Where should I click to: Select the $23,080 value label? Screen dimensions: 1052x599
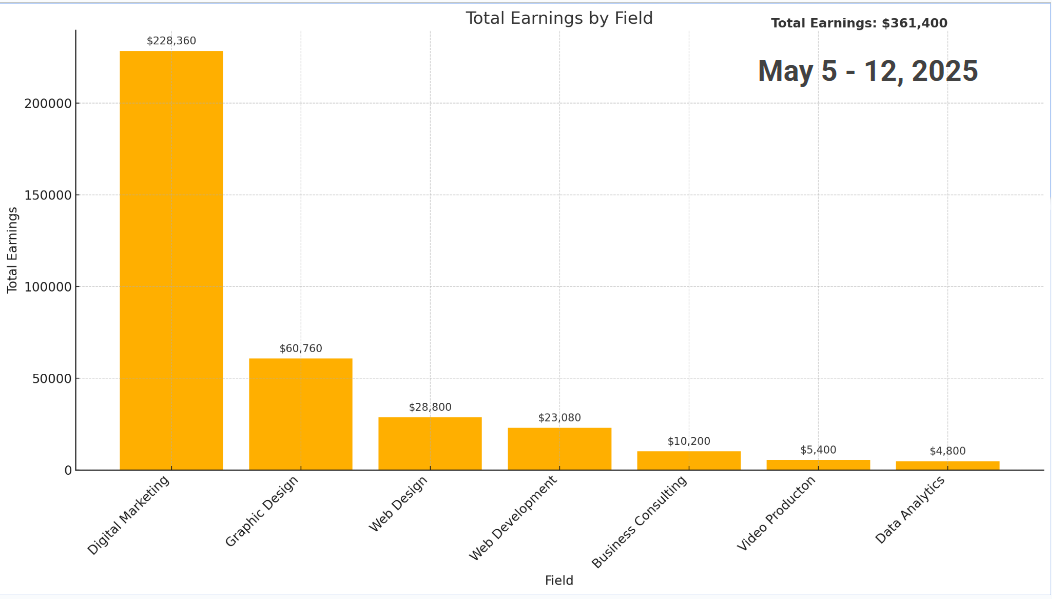[x=560, y=418]
